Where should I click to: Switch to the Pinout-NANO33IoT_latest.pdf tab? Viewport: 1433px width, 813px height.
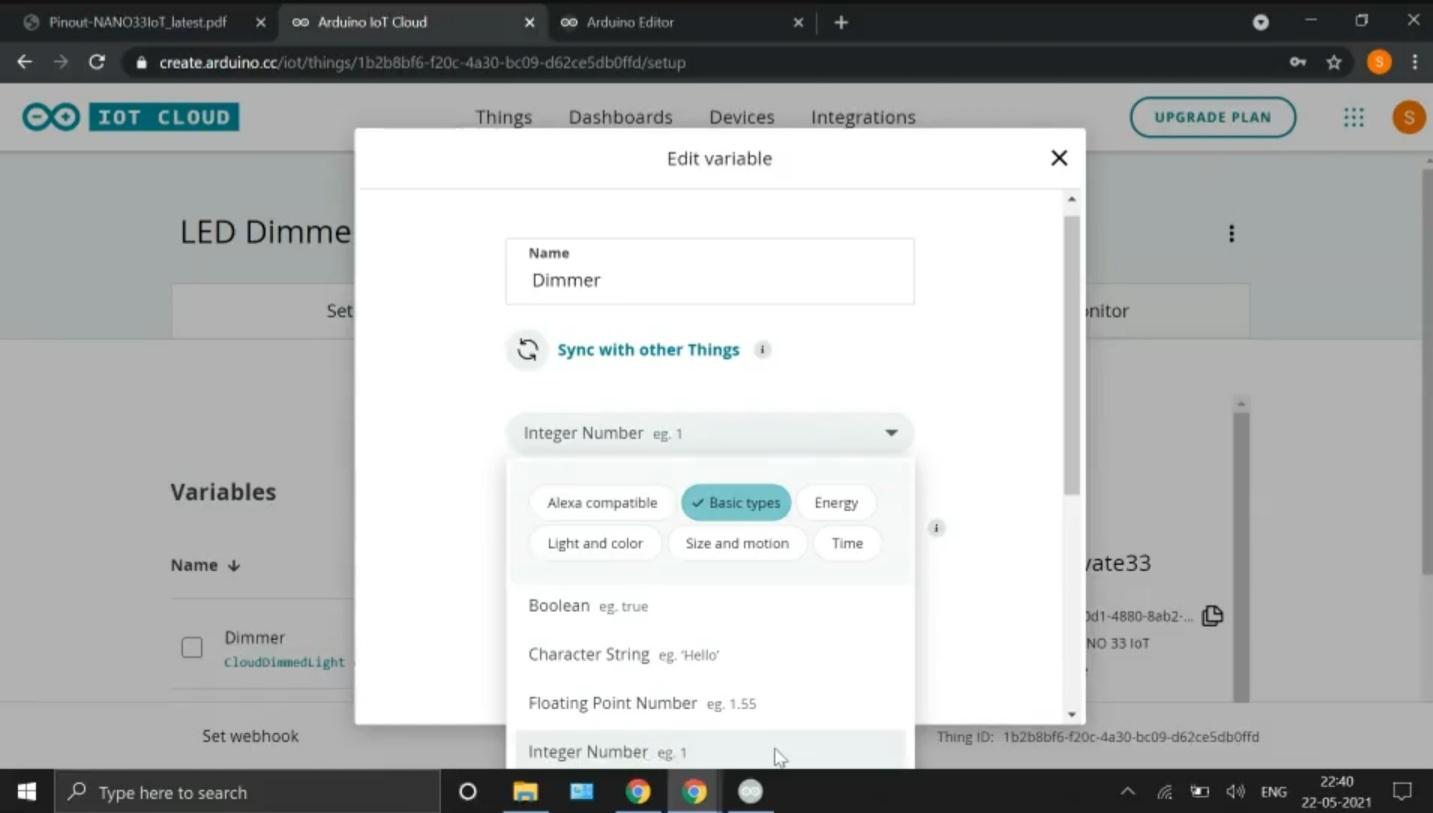(138, 22)
